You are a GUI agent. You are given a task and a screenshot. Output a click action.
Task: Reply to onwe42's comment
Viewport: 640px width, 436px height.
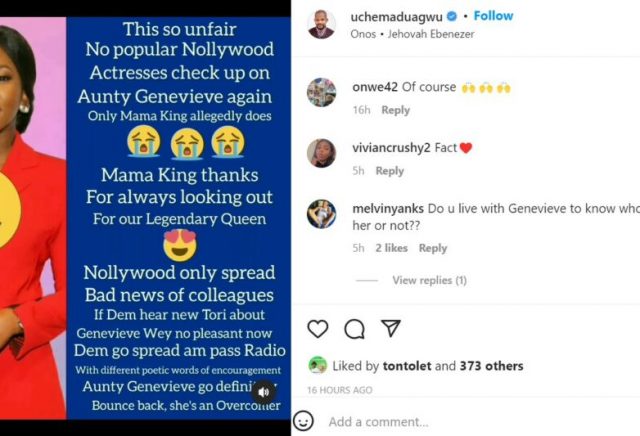pyautogui.click(x=396, y=110)
